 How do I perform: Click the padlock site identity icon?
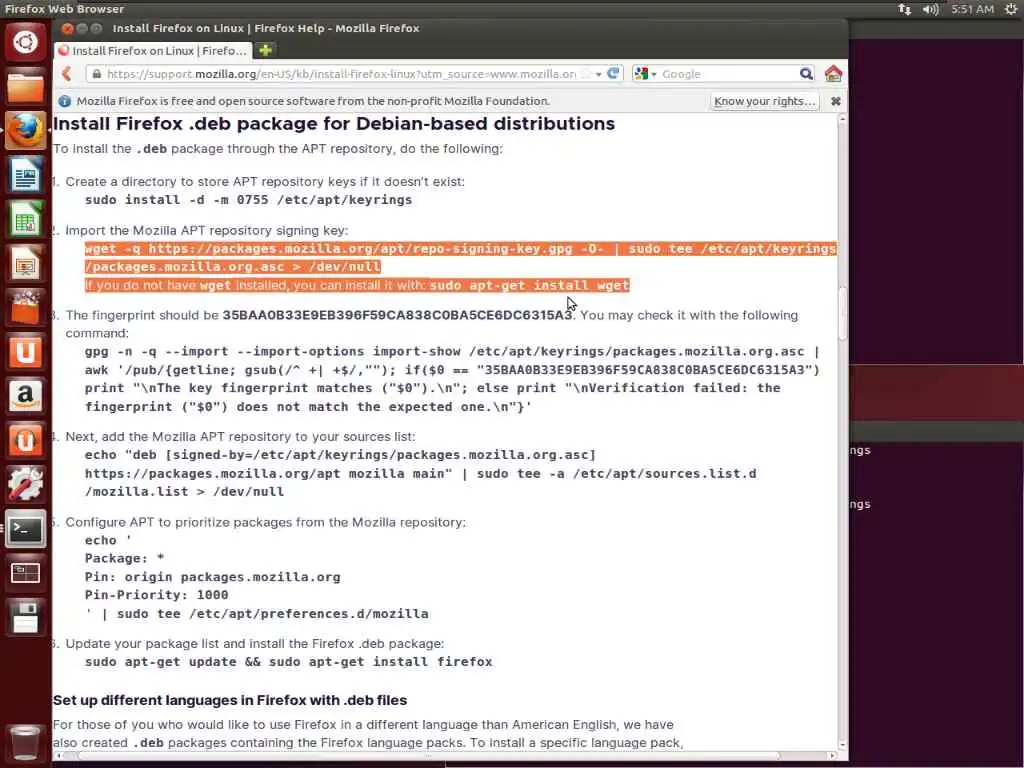click(97, 74)
